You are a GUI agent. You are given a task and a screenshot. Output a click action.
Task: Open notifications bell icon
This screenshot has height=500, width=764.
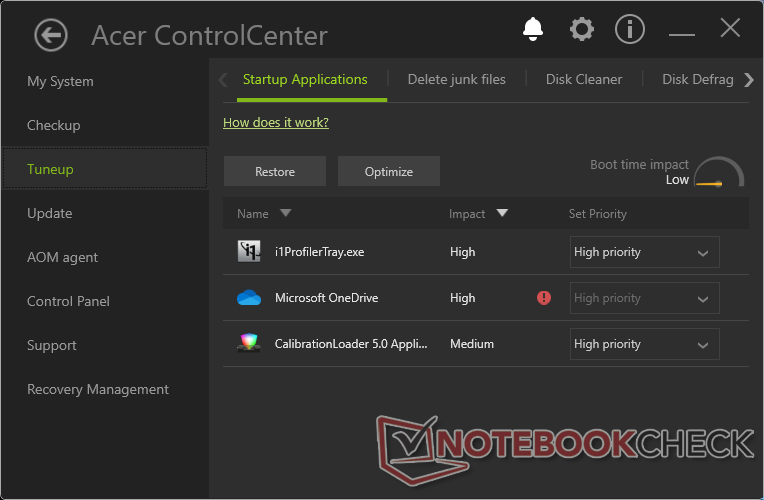533,29
